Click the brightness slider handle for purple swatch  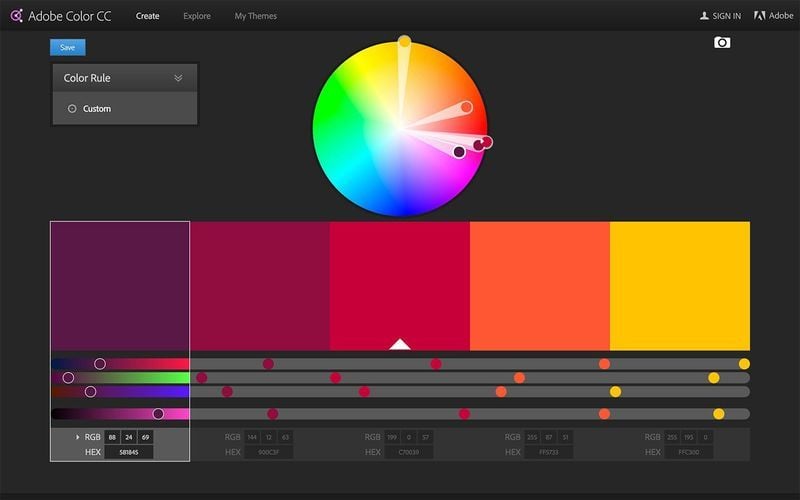click(158, 414)
